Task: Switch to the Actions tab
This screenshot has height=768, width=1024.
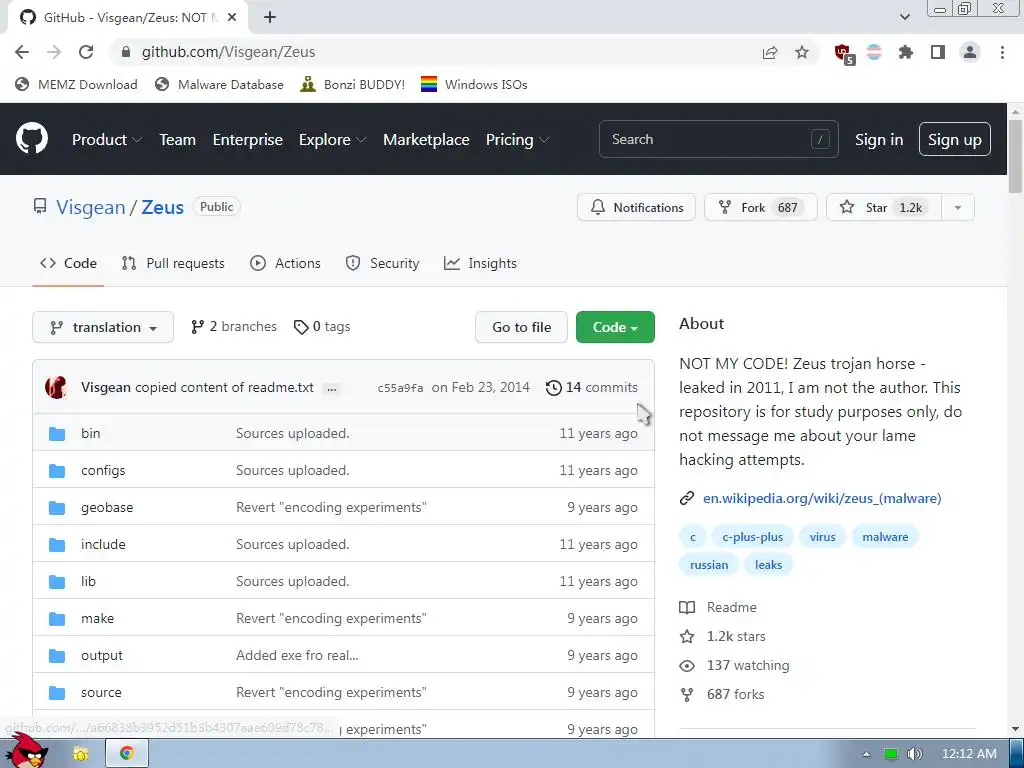Action: [285, 263]
